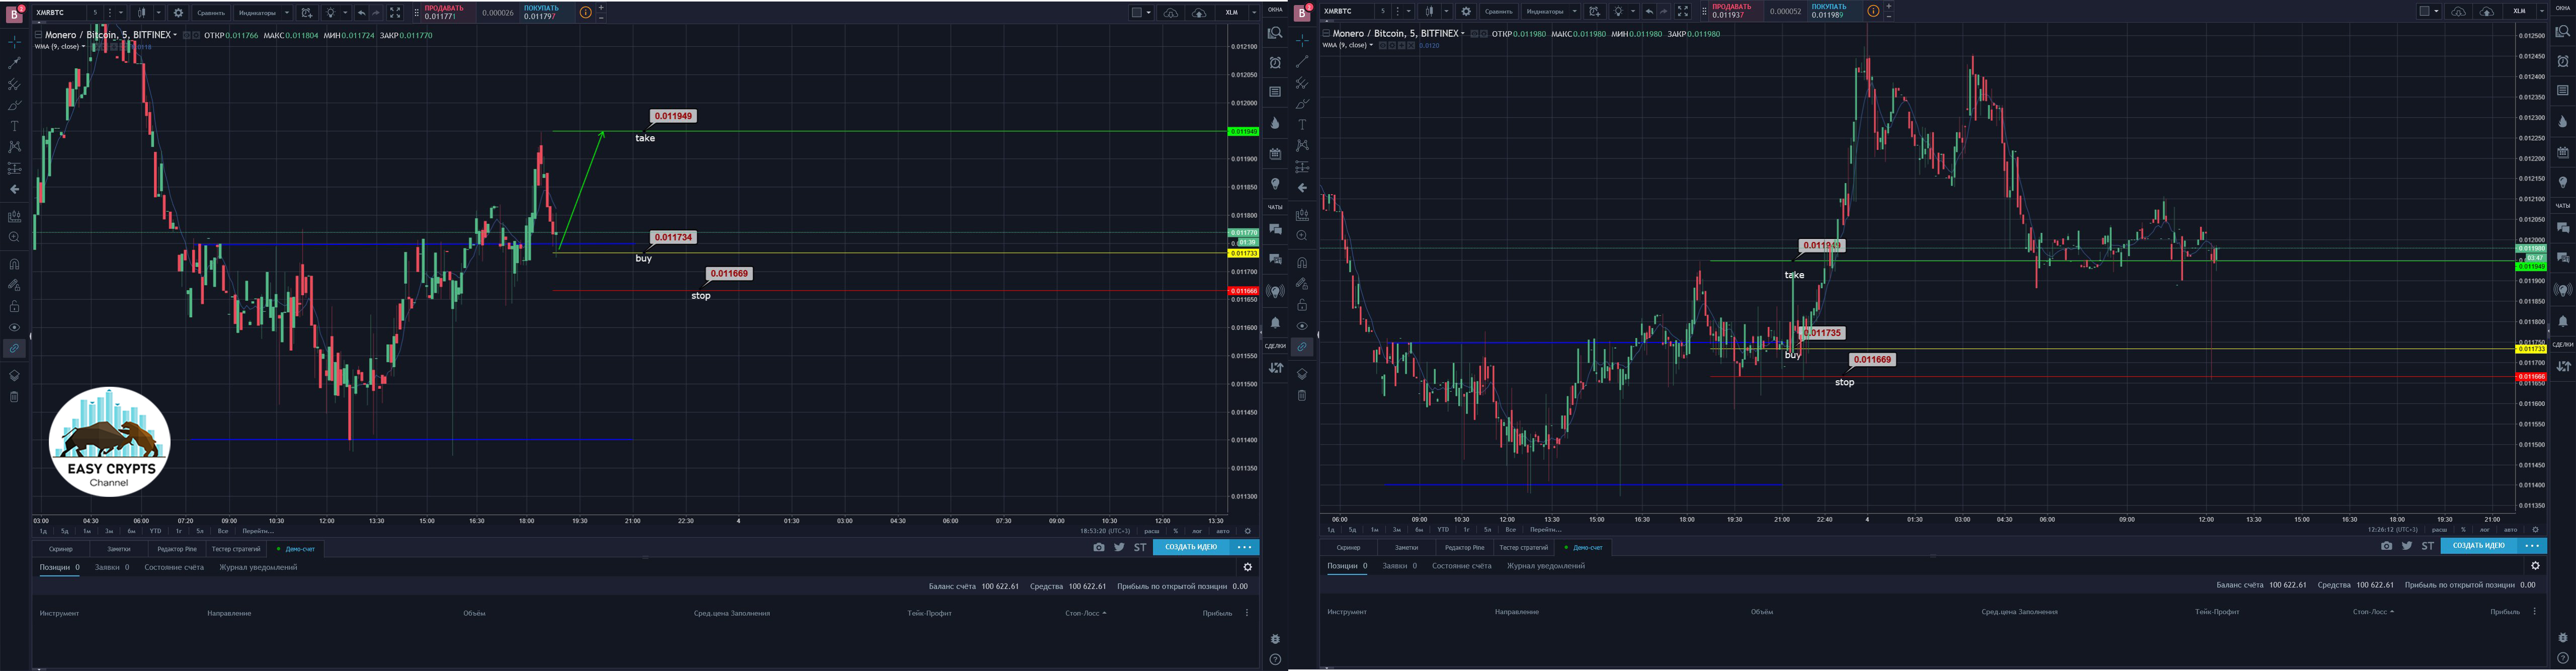Open the object tree icon in left window
This screenshot has height=671, width=2576.
pyautogui.click(x=14, y=375)
